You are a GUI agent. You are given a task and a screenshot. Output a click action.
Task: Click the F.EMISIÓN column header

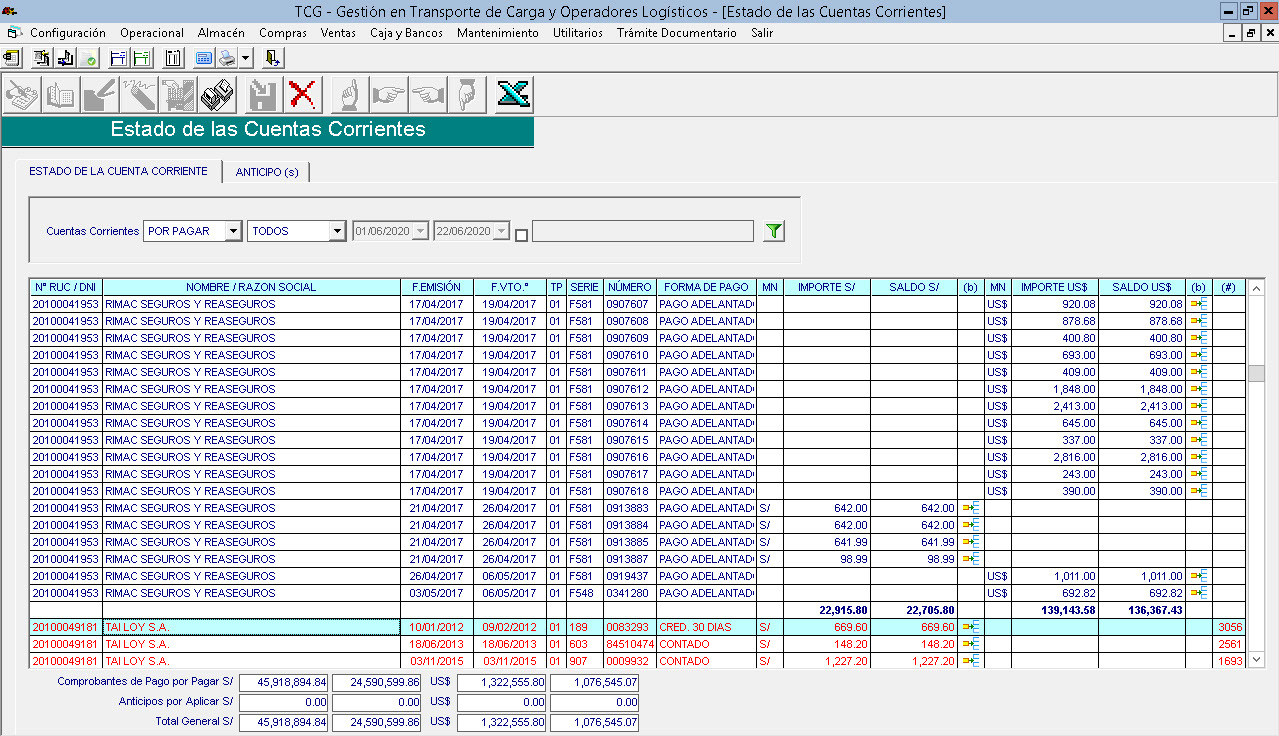435,287
